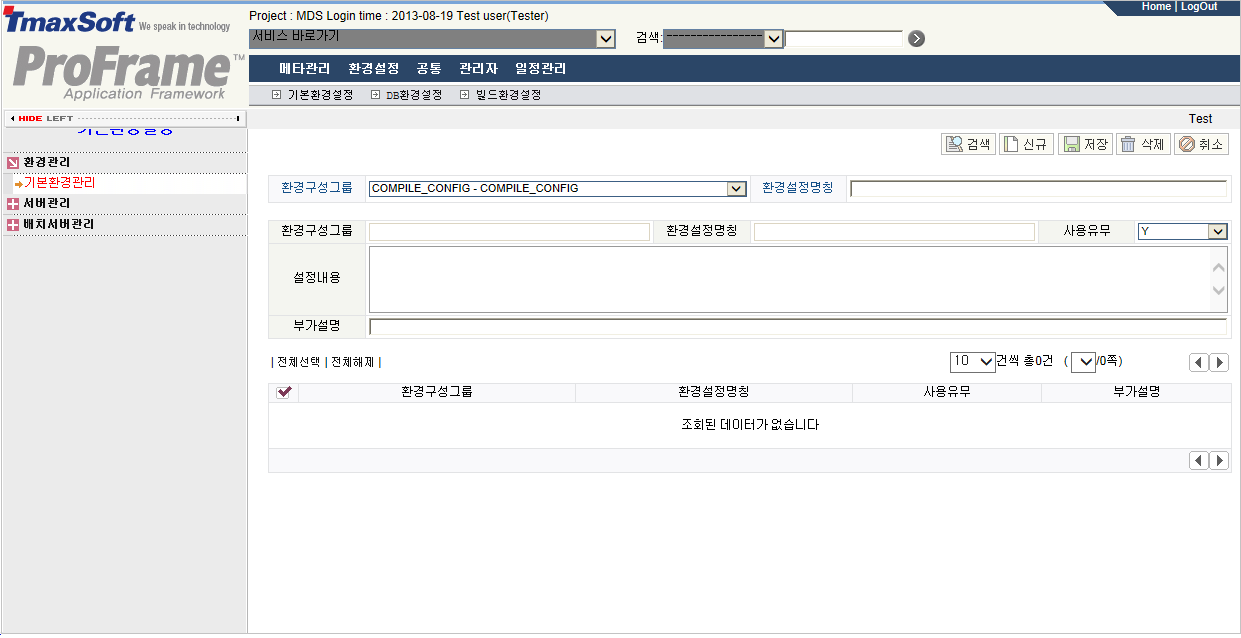Click the 검색 search toolbar button
Viewport: 1241px width, 638px height.
(x=967, y=145)
